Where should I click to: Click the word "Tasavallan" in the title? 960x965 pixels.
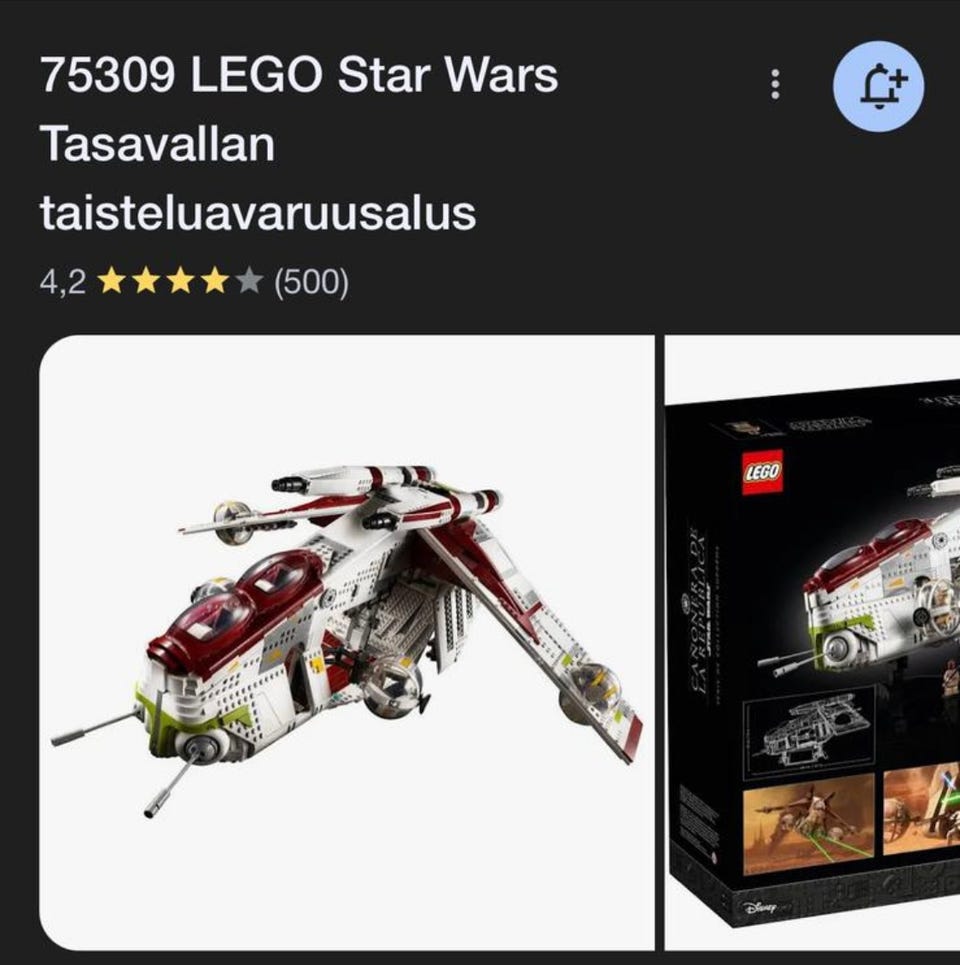[x=158, y=144]
